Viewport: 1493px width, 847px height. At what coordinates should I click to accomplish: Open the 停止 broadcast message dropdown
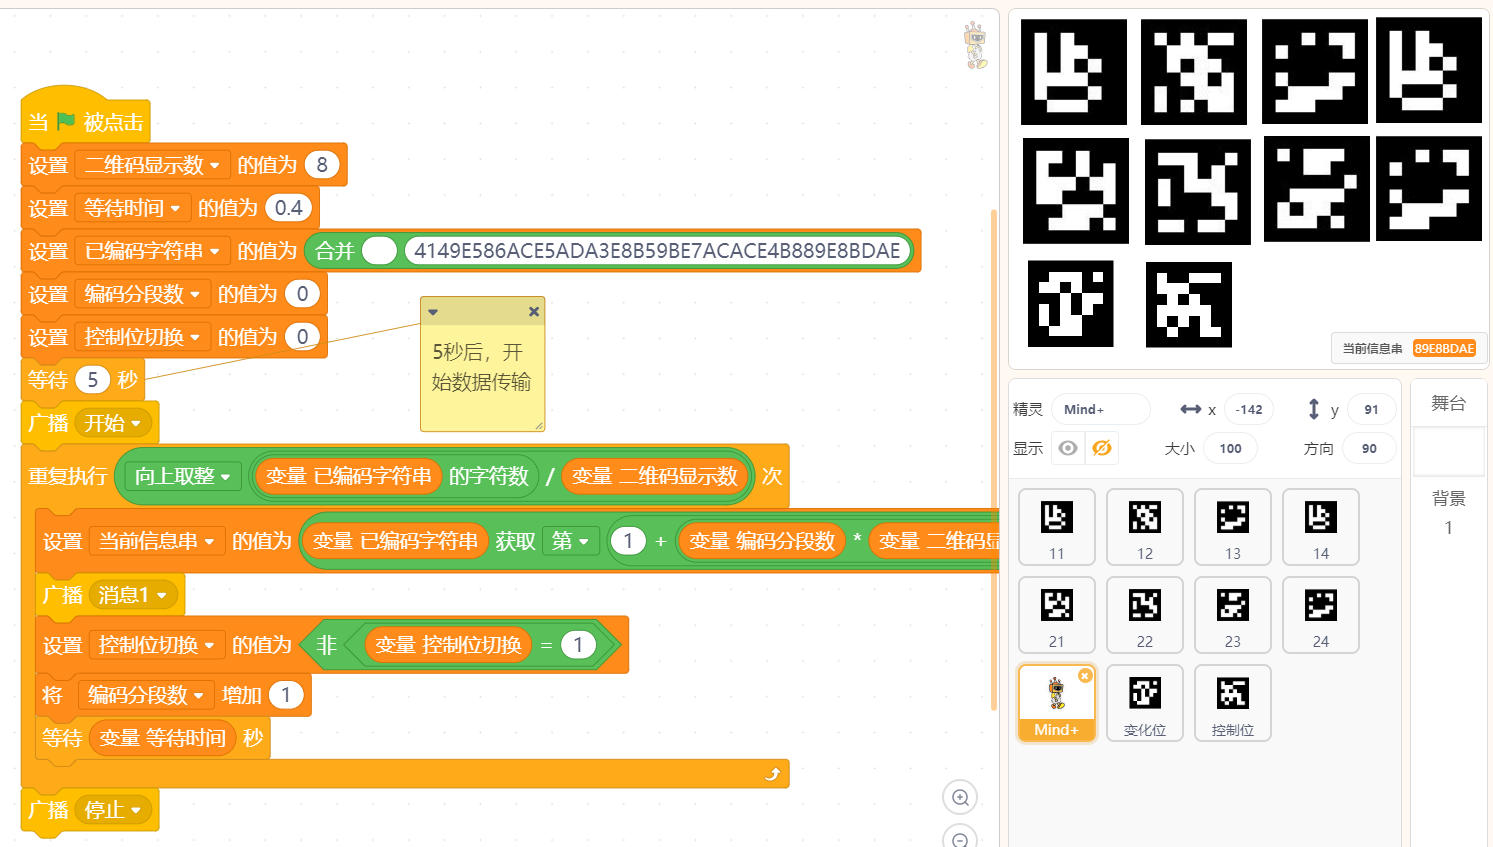[x=115, y=809]
